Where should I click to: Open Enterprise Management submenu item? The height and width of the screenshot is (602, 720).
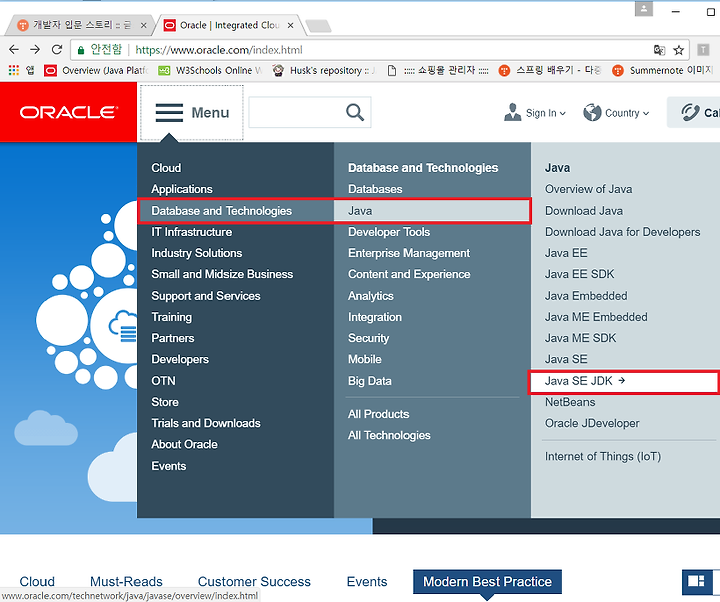409,253
